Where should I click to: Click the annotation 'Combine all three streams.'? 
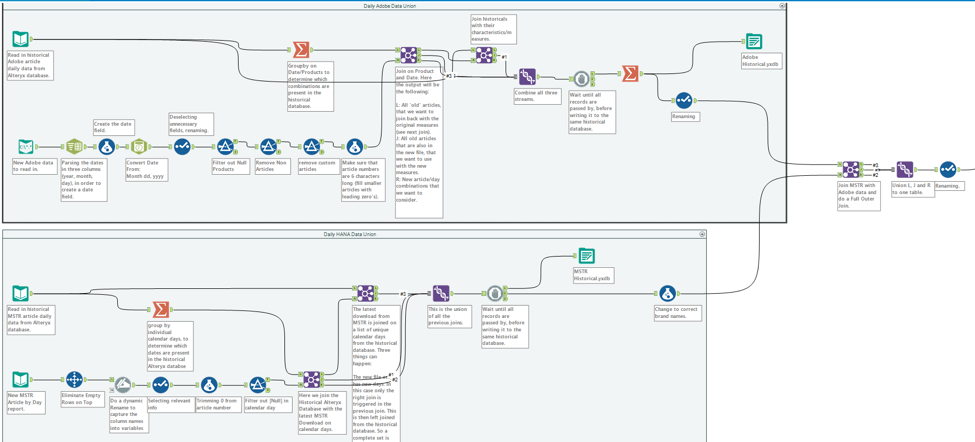click(535, 96)
